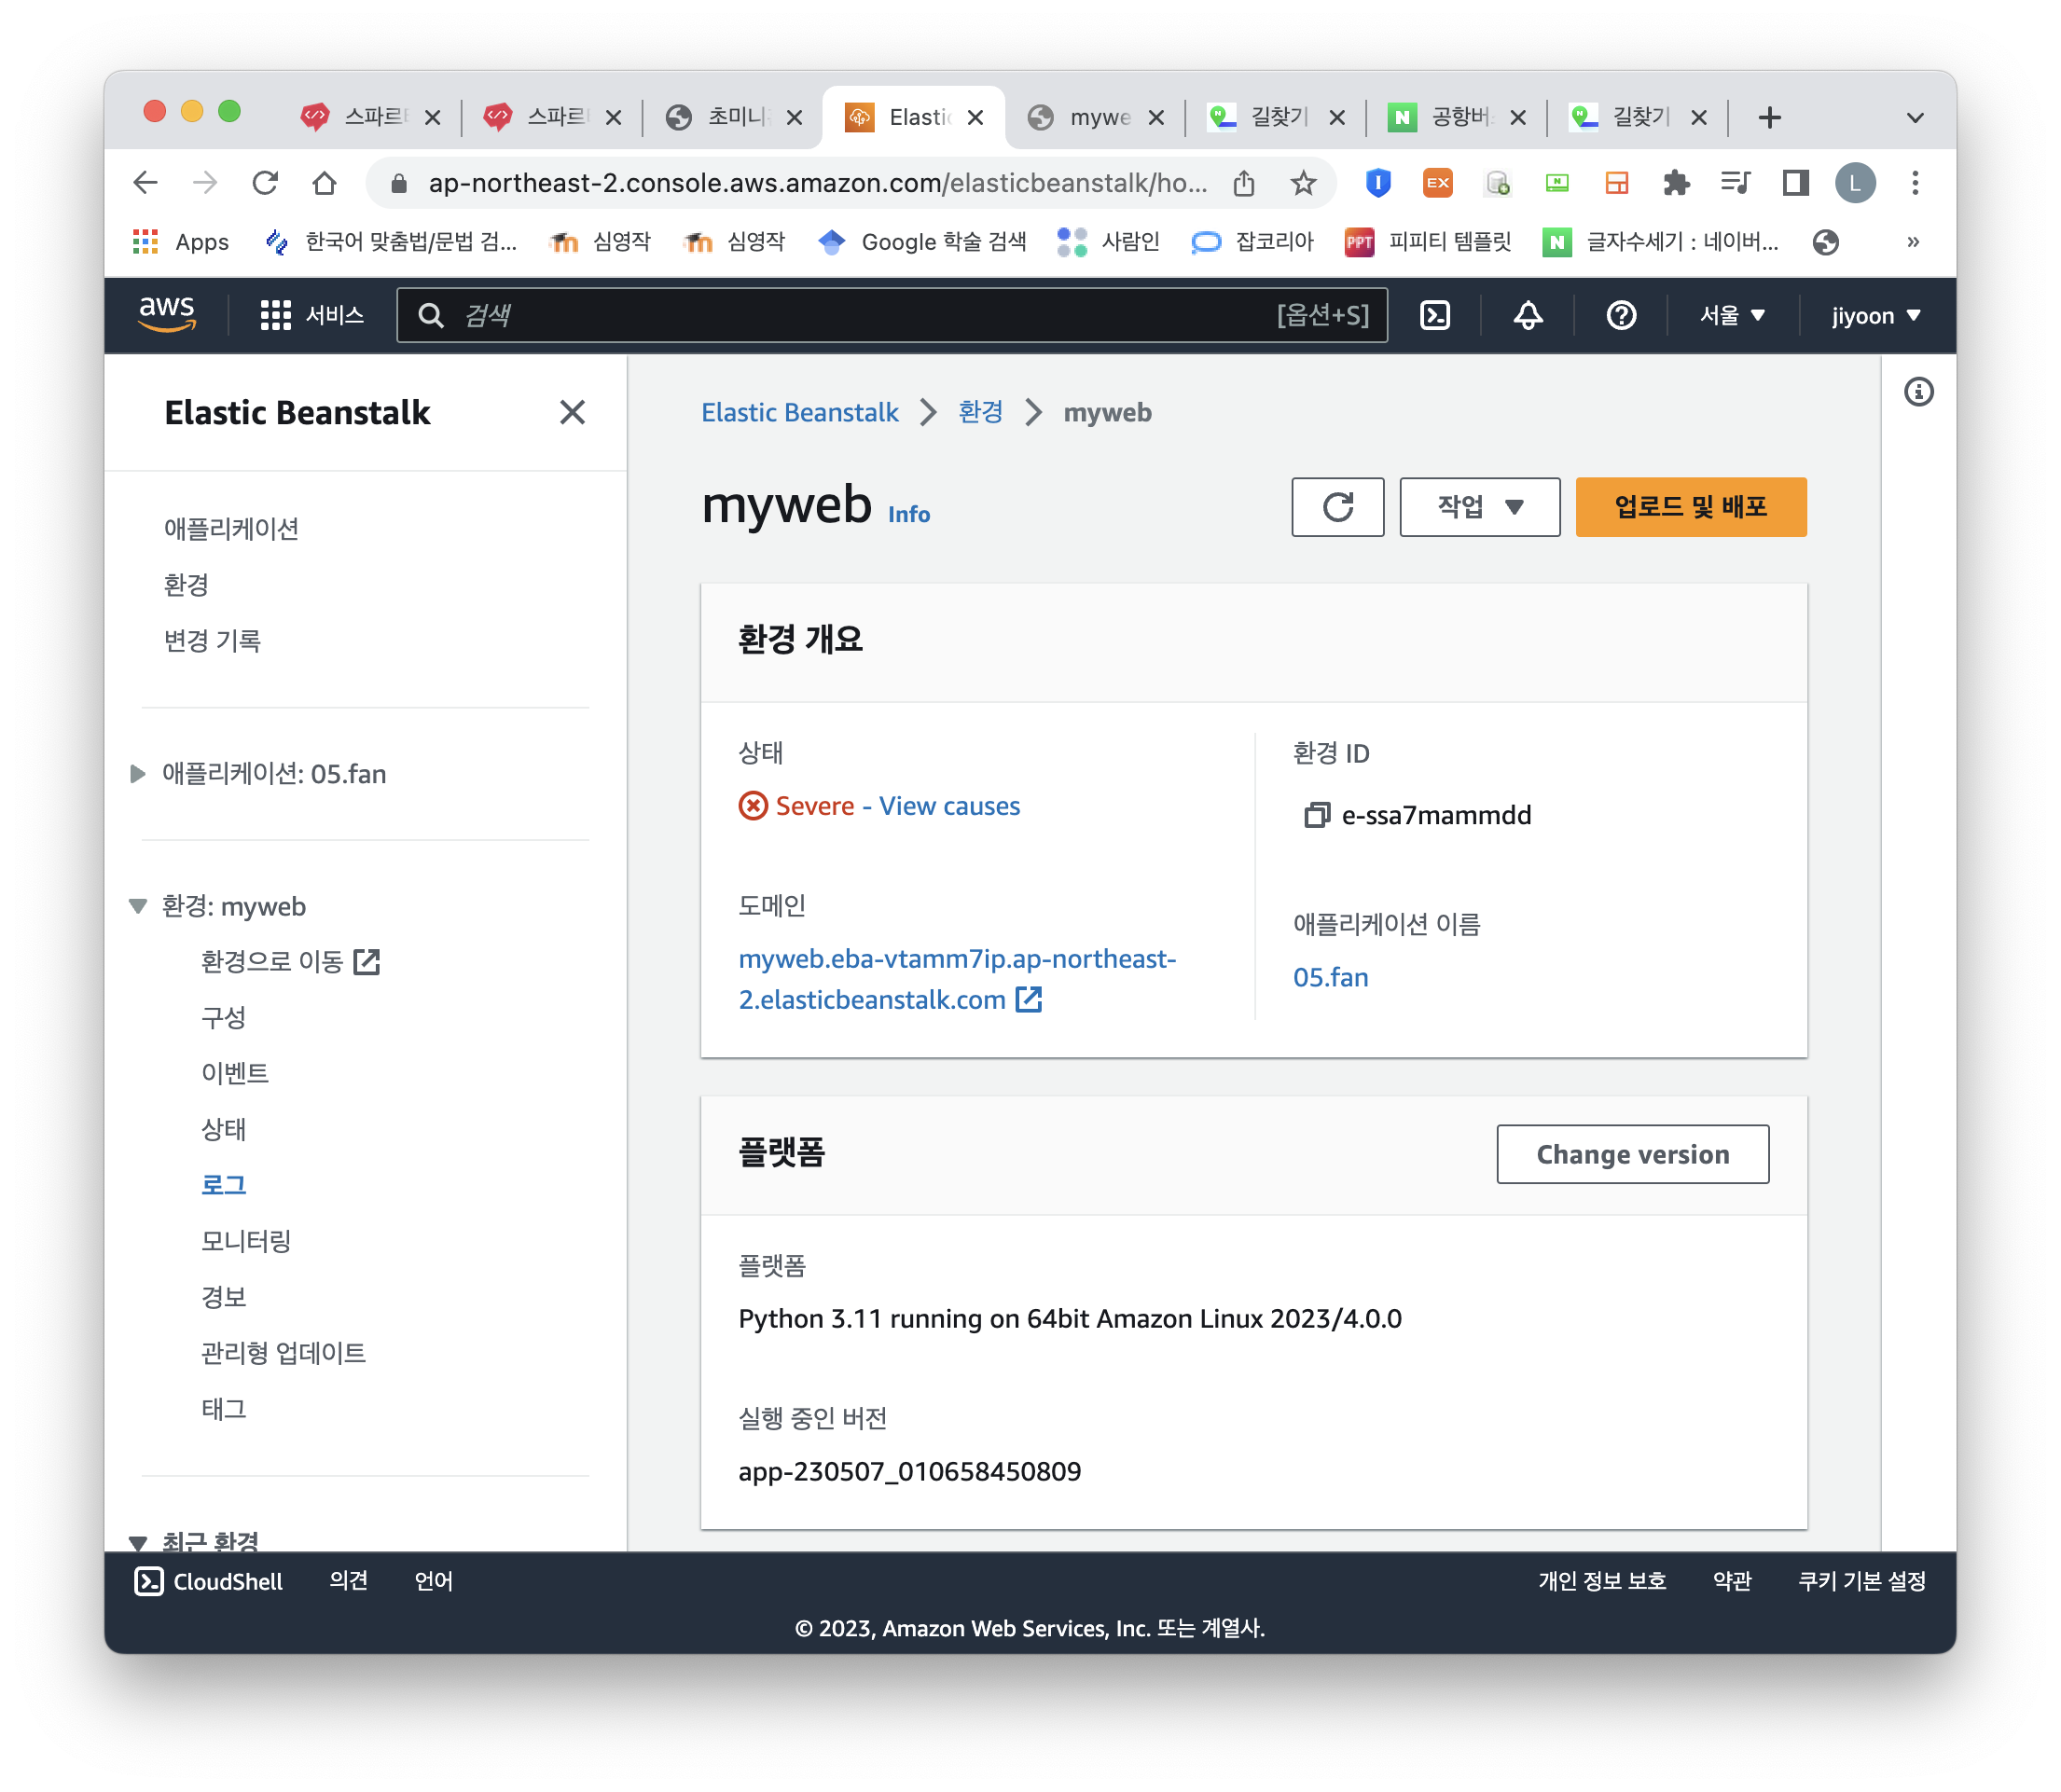Reload the browser page
This screenshot has width=2061, height=1792.
coord(265,183)
